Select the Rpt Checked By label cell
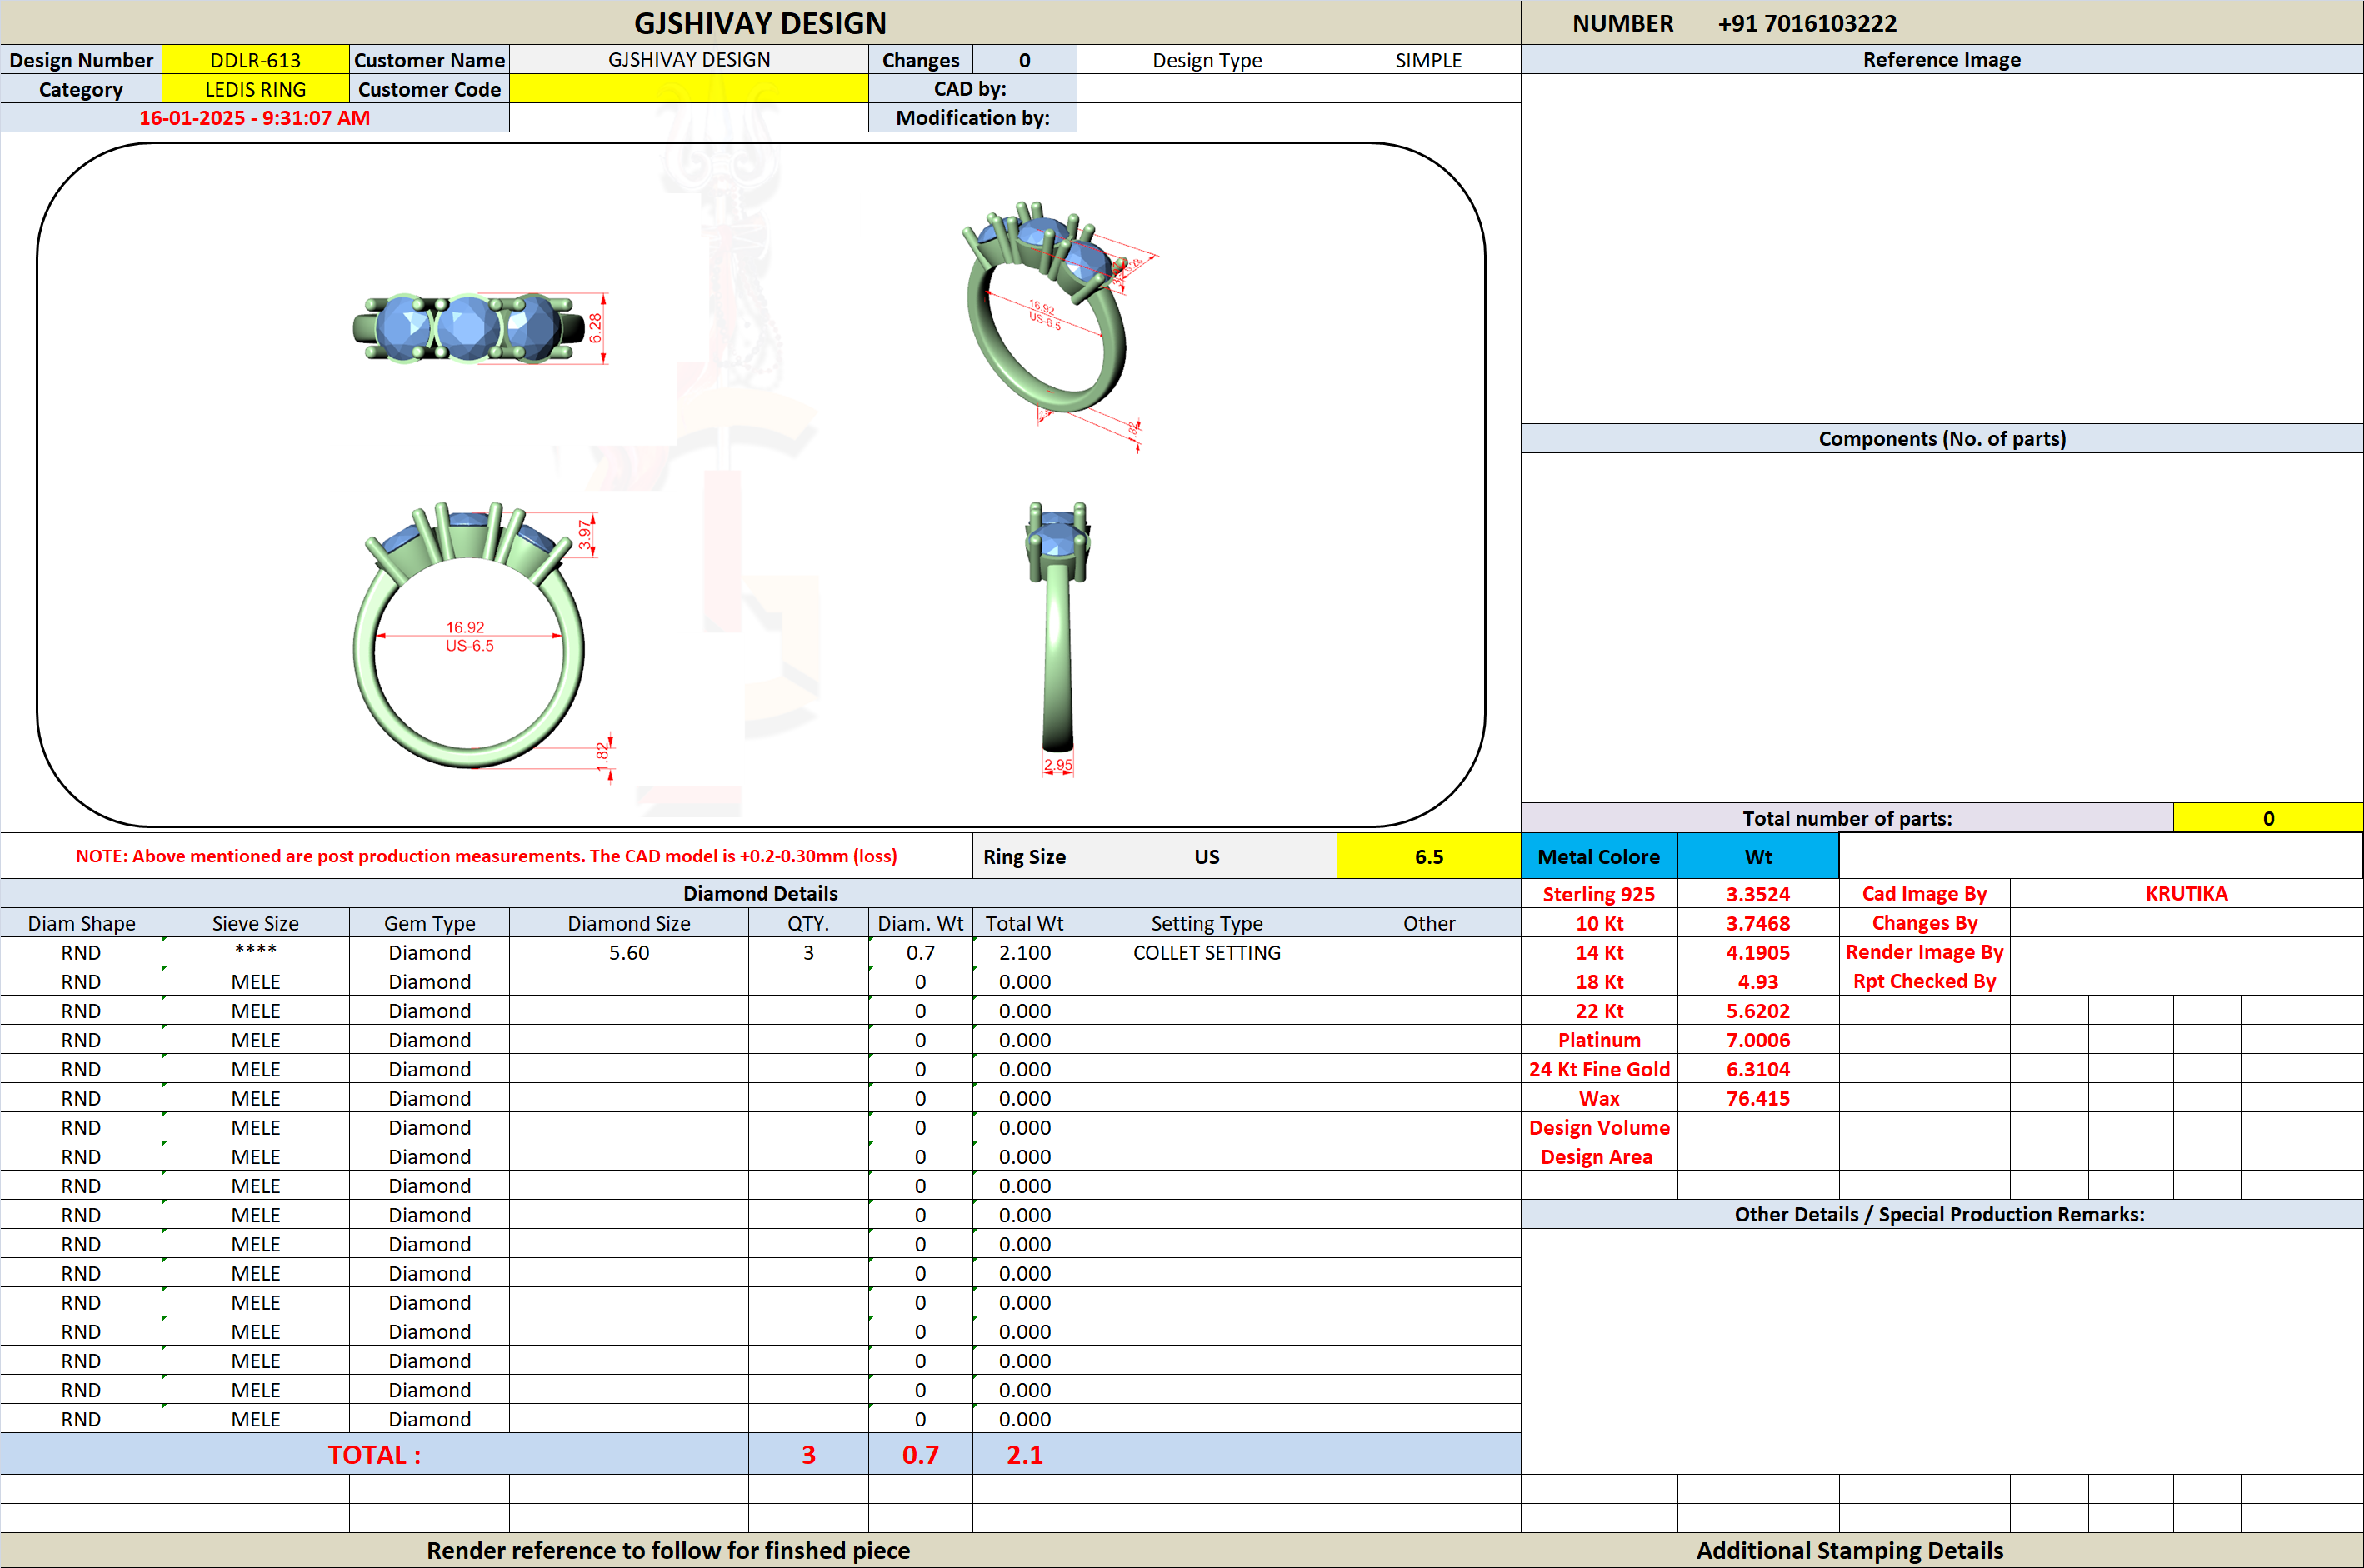The image size is (2364, 1568). [x=1924, y=981]
